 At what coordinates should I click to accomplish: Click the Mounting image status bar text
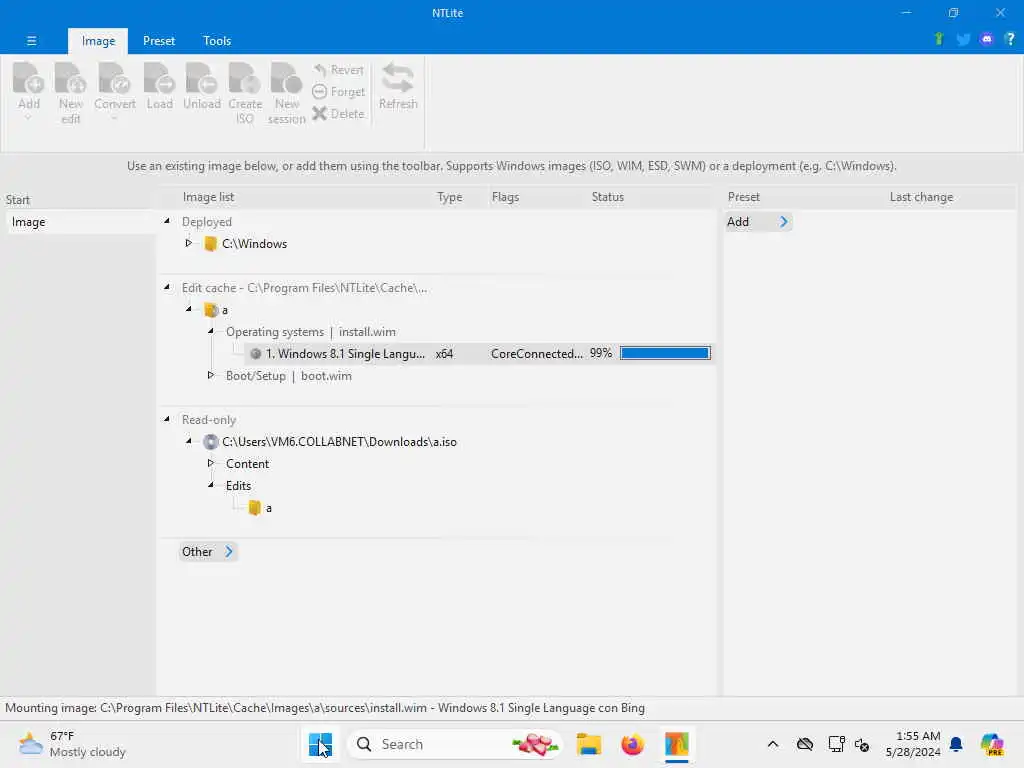coord(325,708)
